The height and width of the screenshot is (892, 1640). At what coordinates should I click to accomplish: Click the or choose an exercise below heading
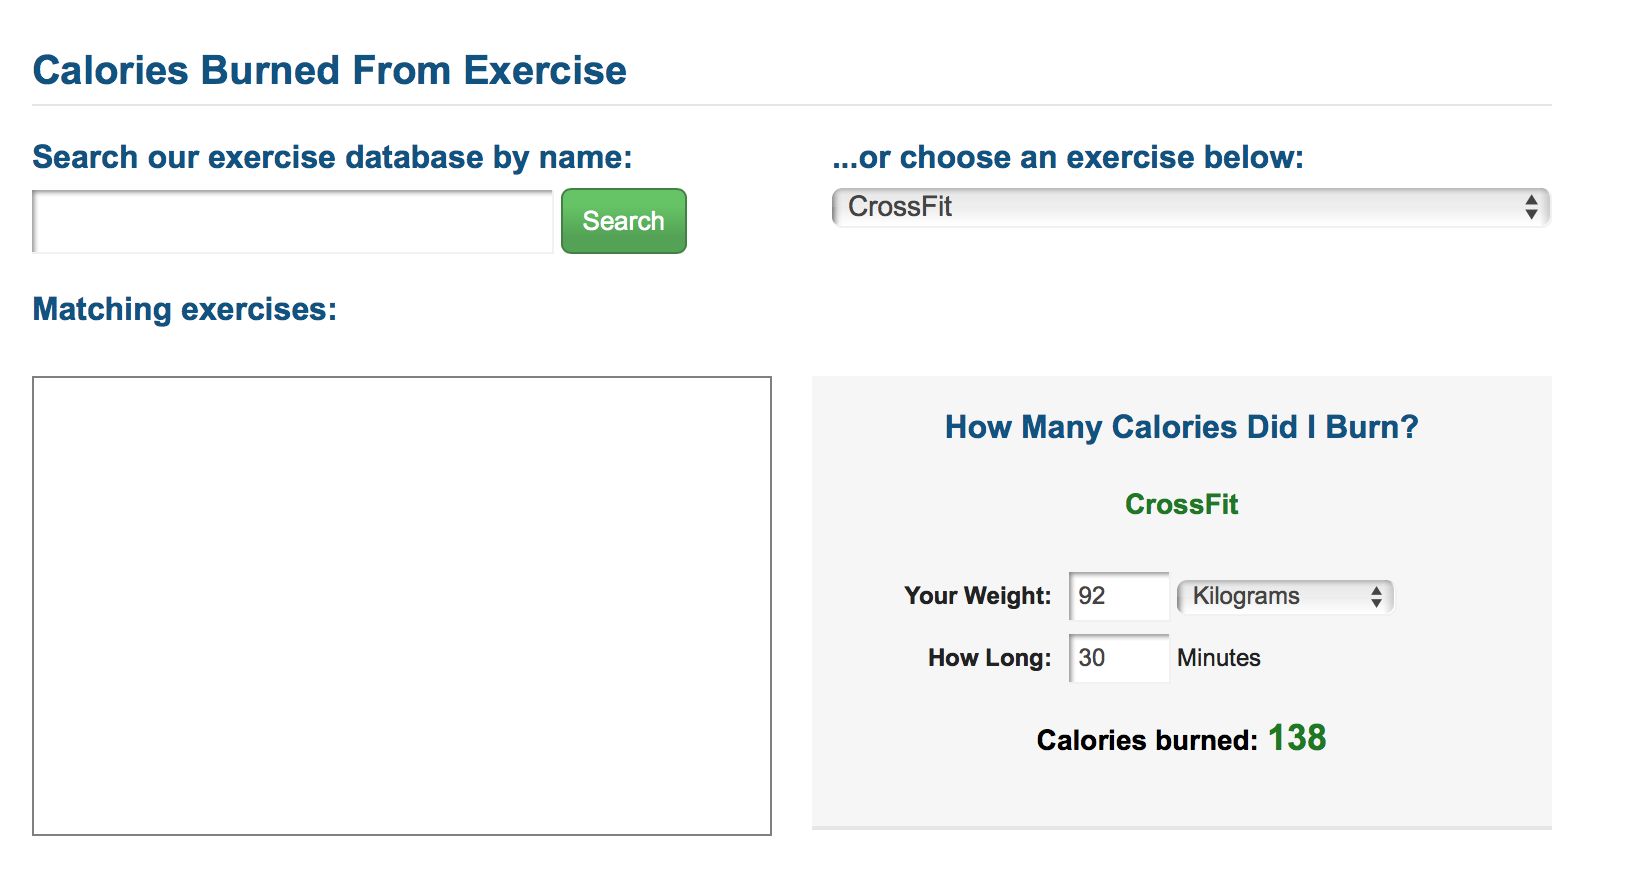tap(1067, 157)
